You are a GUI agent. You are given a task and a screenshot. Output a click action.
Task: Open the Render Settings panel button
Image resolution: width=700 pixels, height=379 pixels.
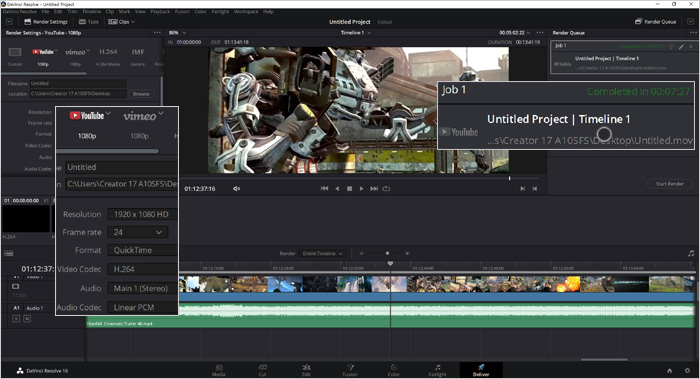[46, 21]
